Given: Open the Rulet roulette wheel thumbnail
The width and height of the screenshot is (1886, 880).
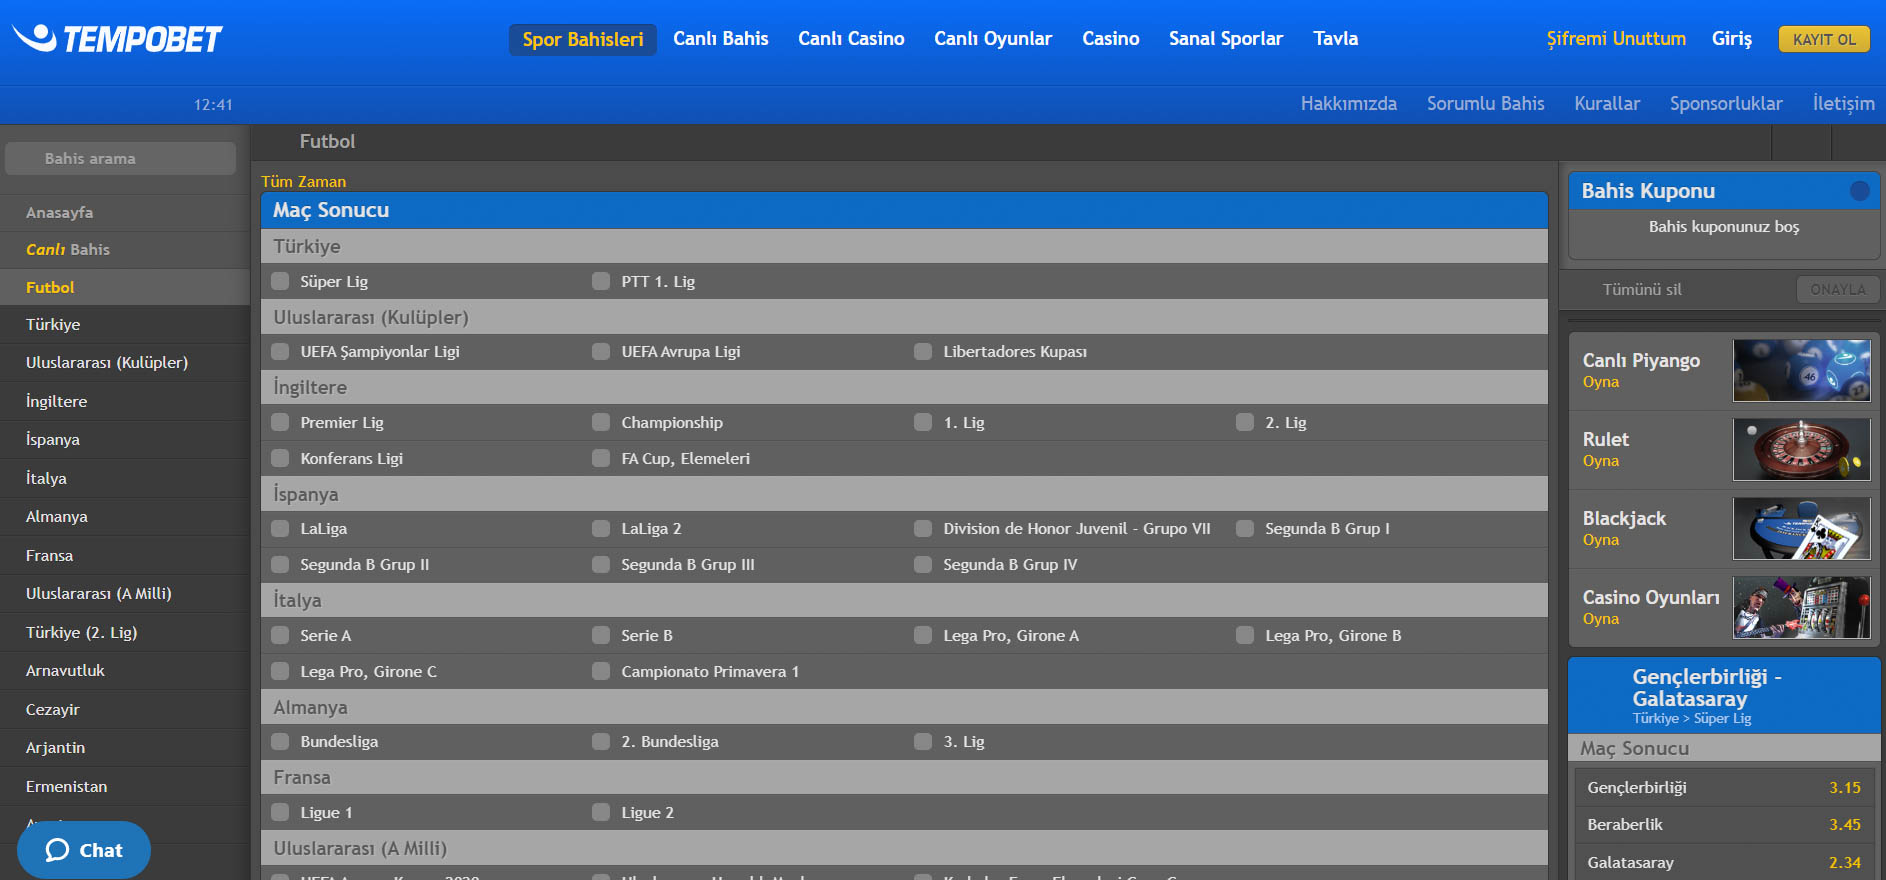Looking at the screenshot, I should point(1801,449).
